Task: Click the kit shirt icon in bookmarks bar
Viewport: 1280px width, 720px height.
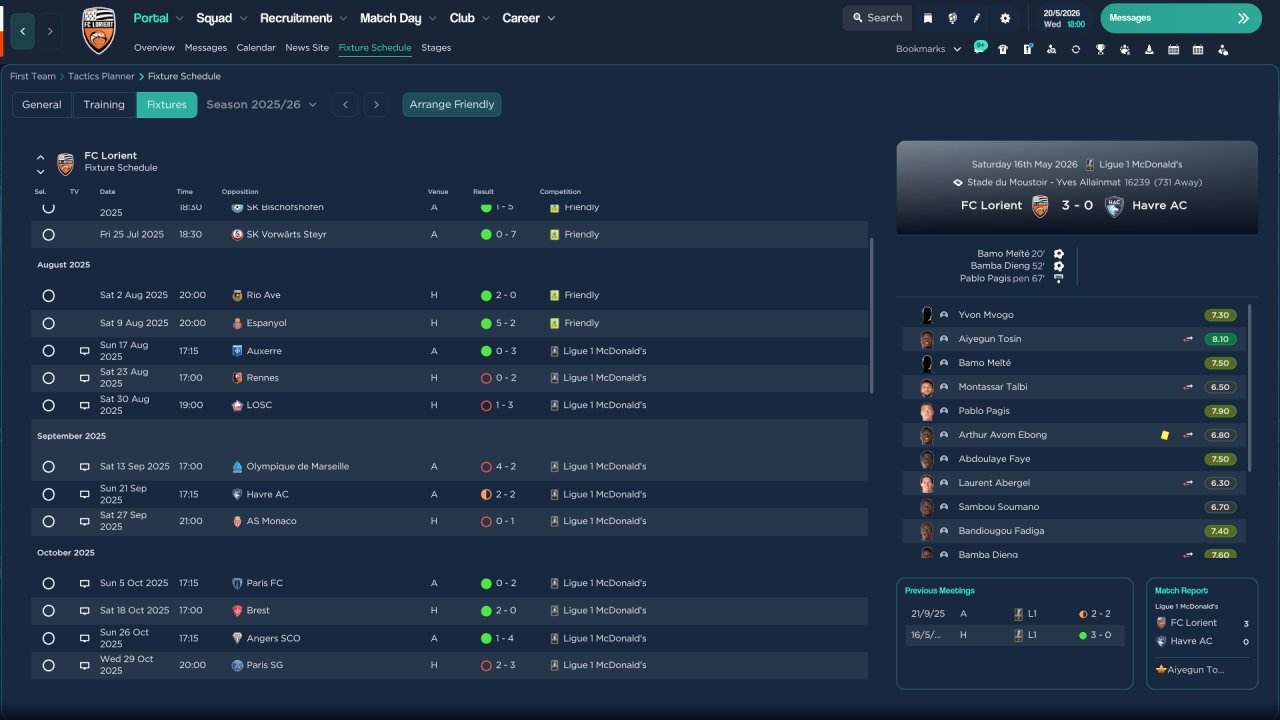Action: click(1003, 49)
